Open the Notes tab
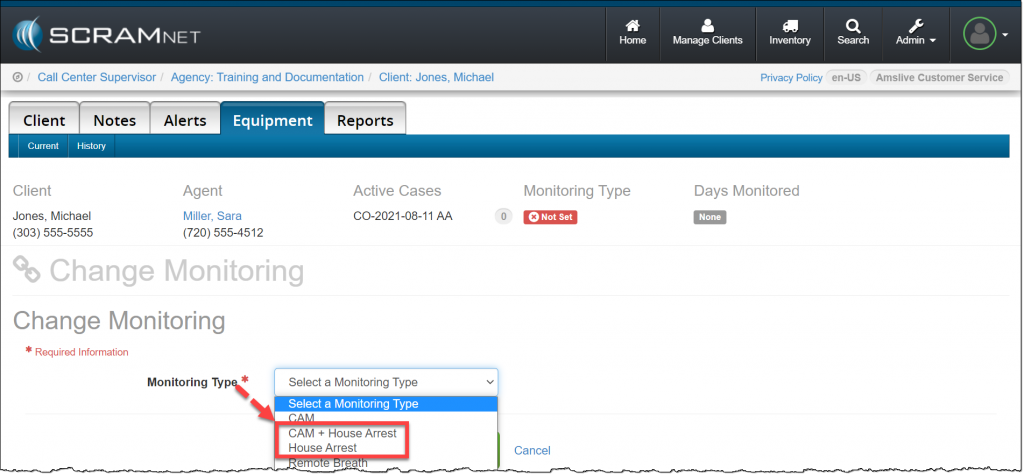The width and height of the screenshot is (1024, 475). click(114, 120)
